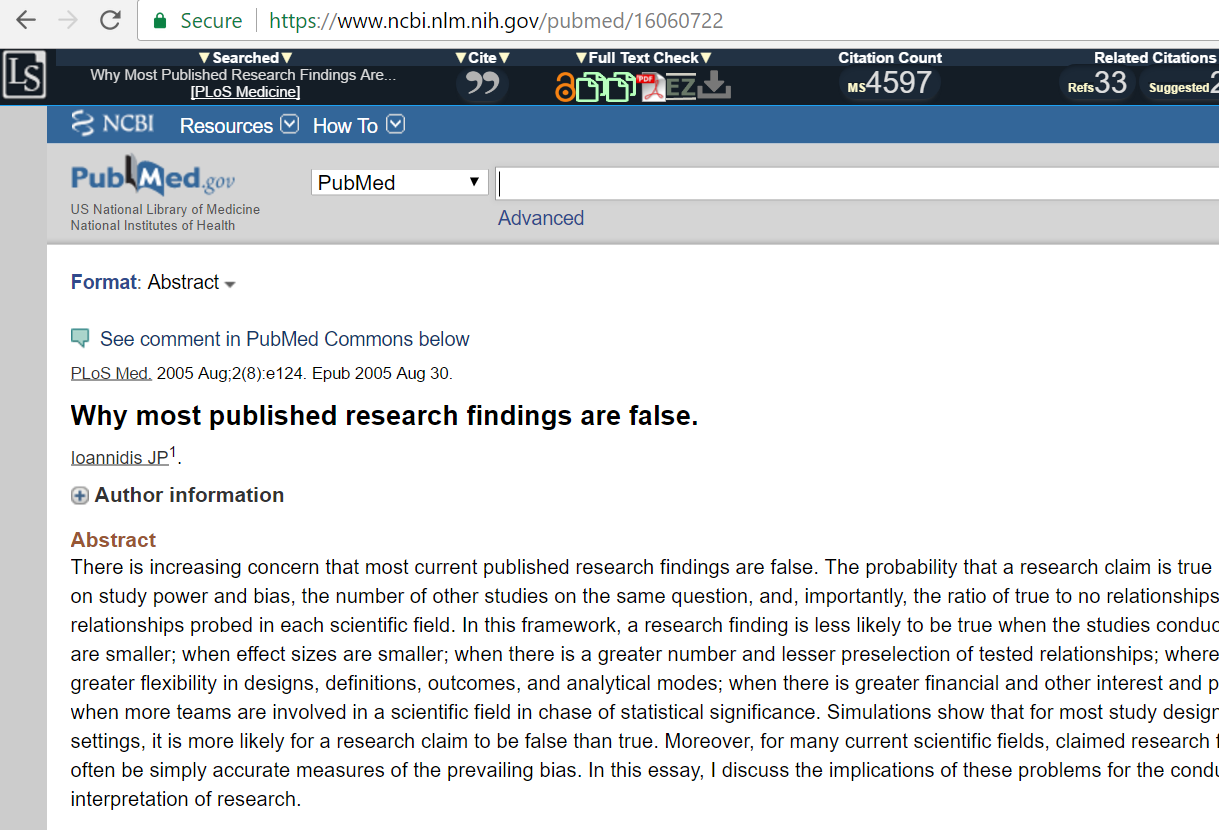
Task: Expand Author information with the plus icon
Action: (80, 496)
